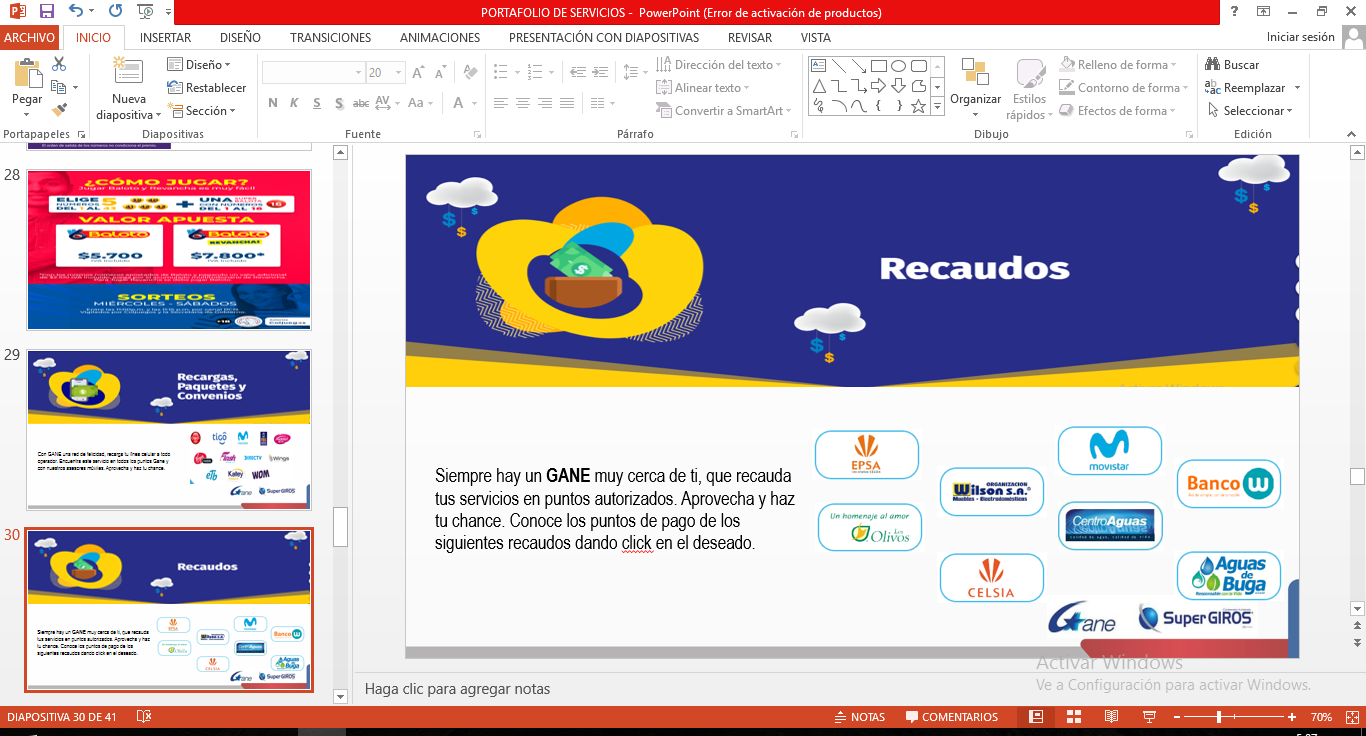Open Organizar arrange options
Image resolution: width=1366 pixels, height=736 pixels.
coord(975,87)
